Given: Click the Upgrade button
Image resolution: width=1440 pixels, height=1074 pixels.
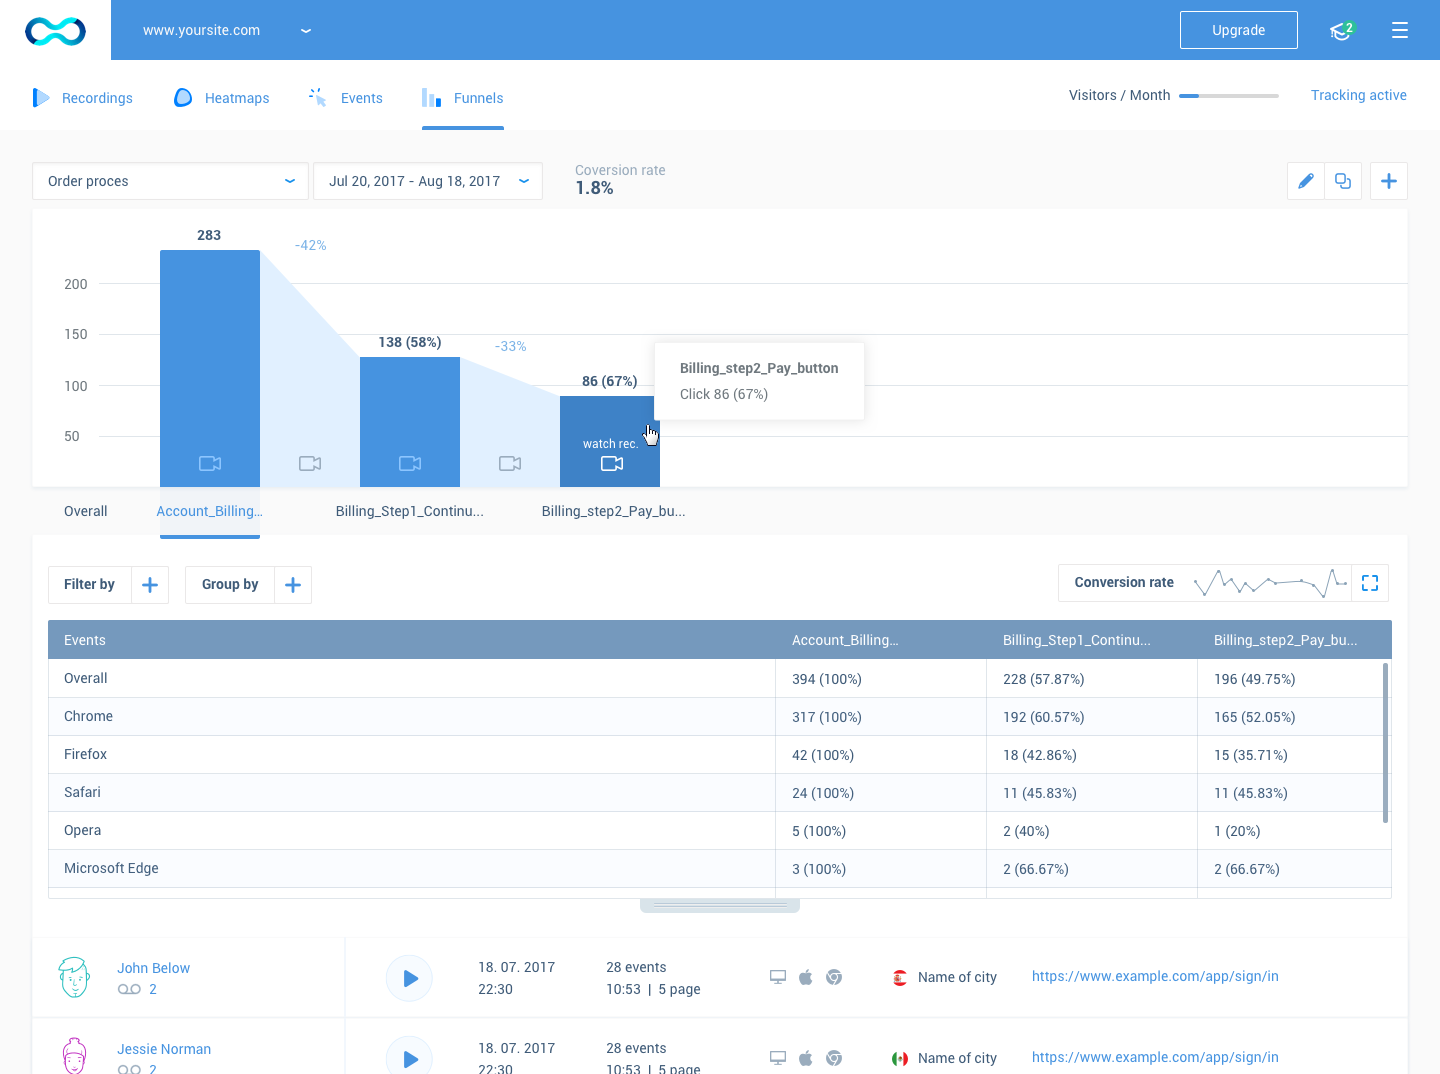Looking at the screenshot, I should pyautogui.click(x=1239, y=30).
